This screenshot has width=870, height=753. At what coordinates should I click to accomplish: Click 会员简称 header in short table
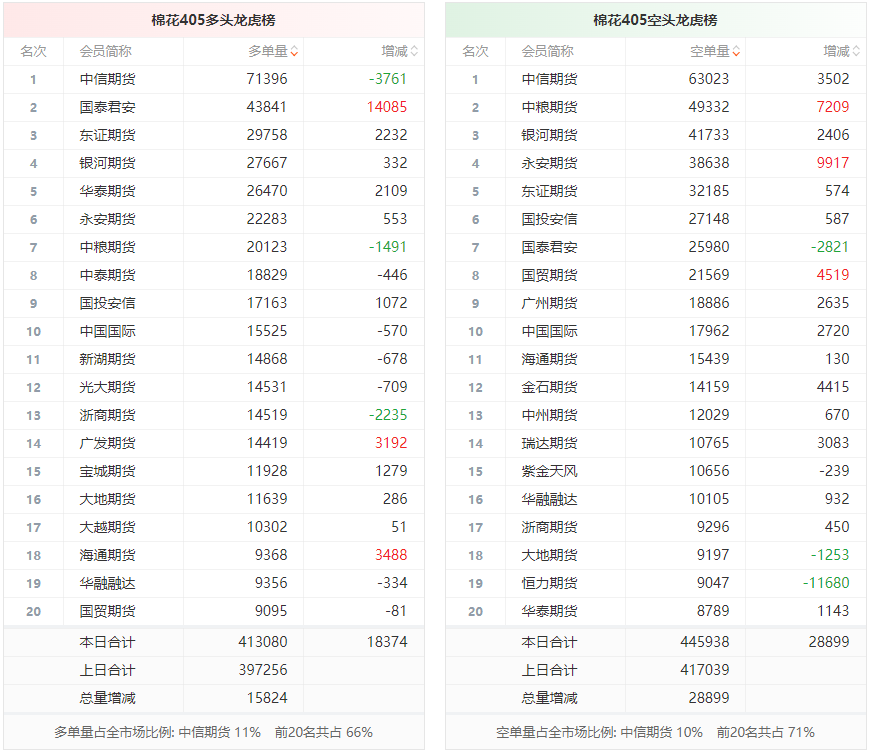click(548, 52)
